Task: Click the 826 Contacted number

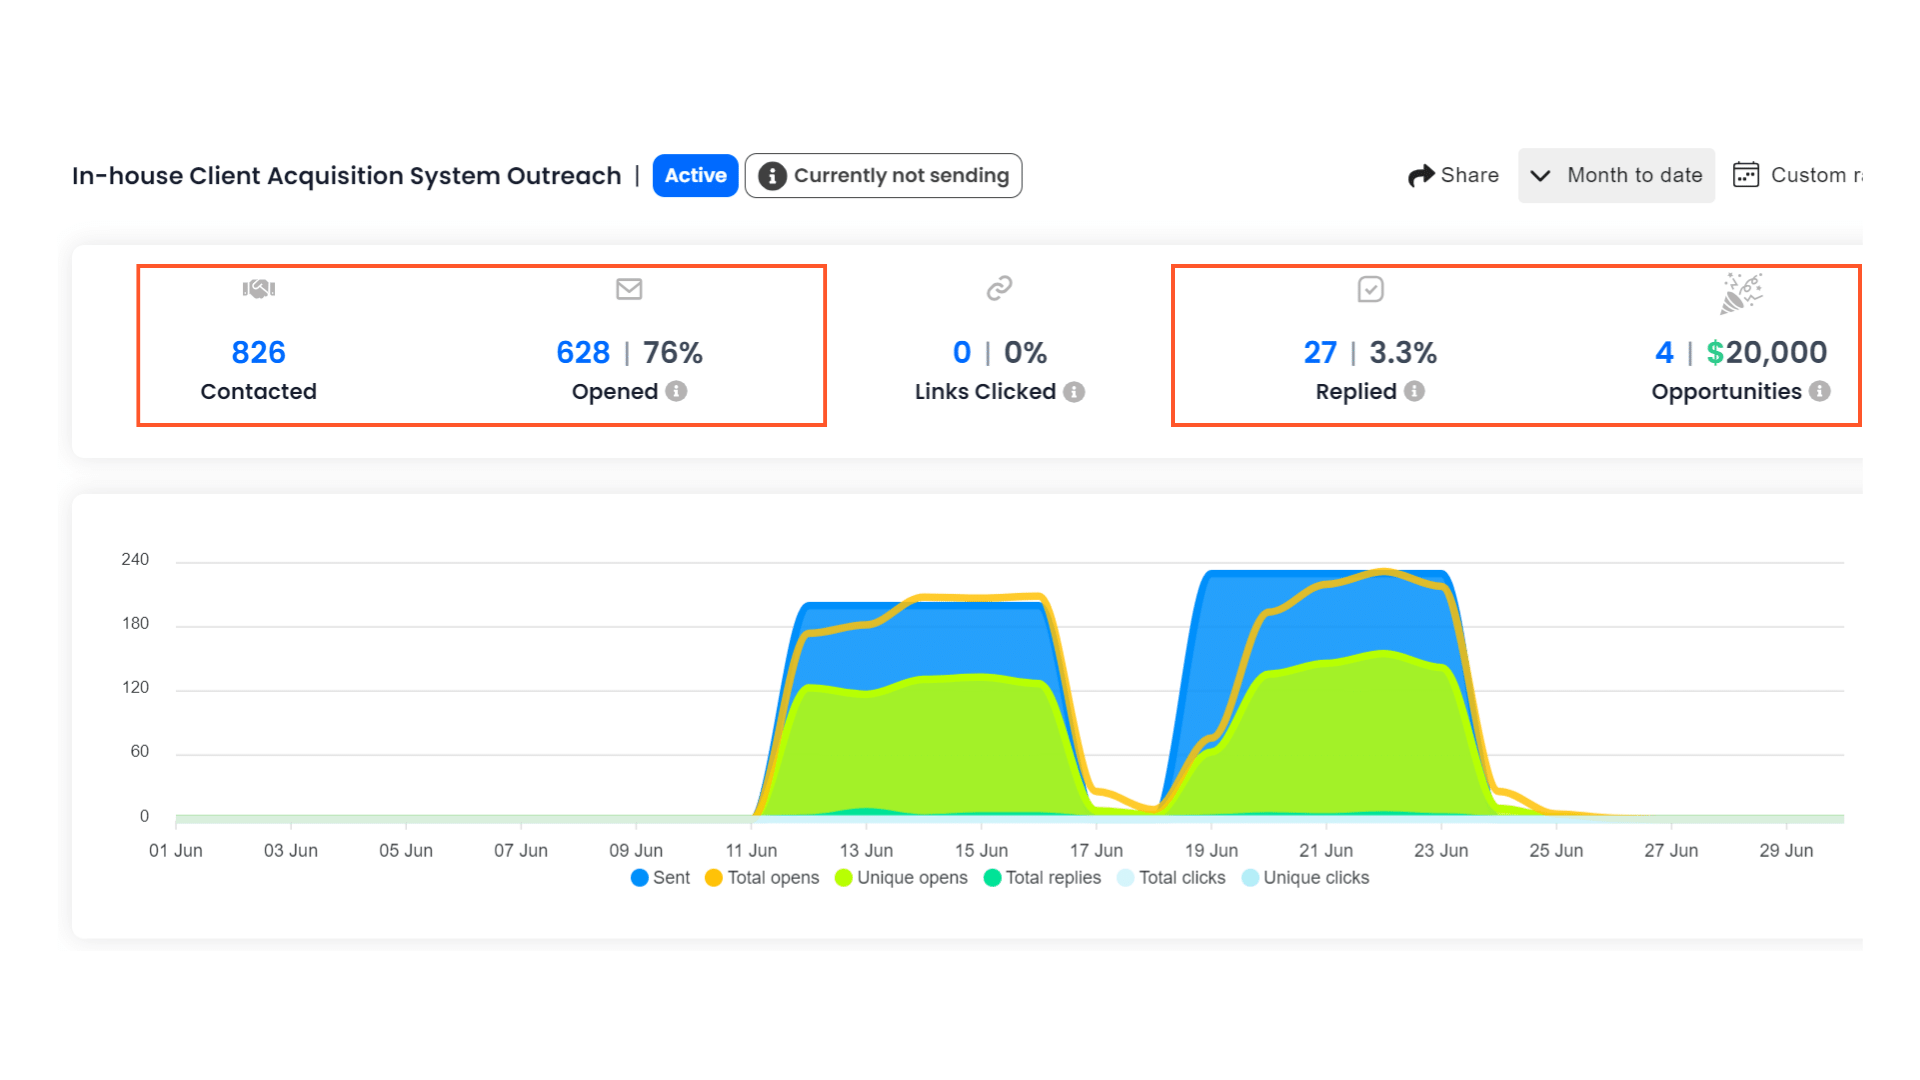Action: click(258, 352)
